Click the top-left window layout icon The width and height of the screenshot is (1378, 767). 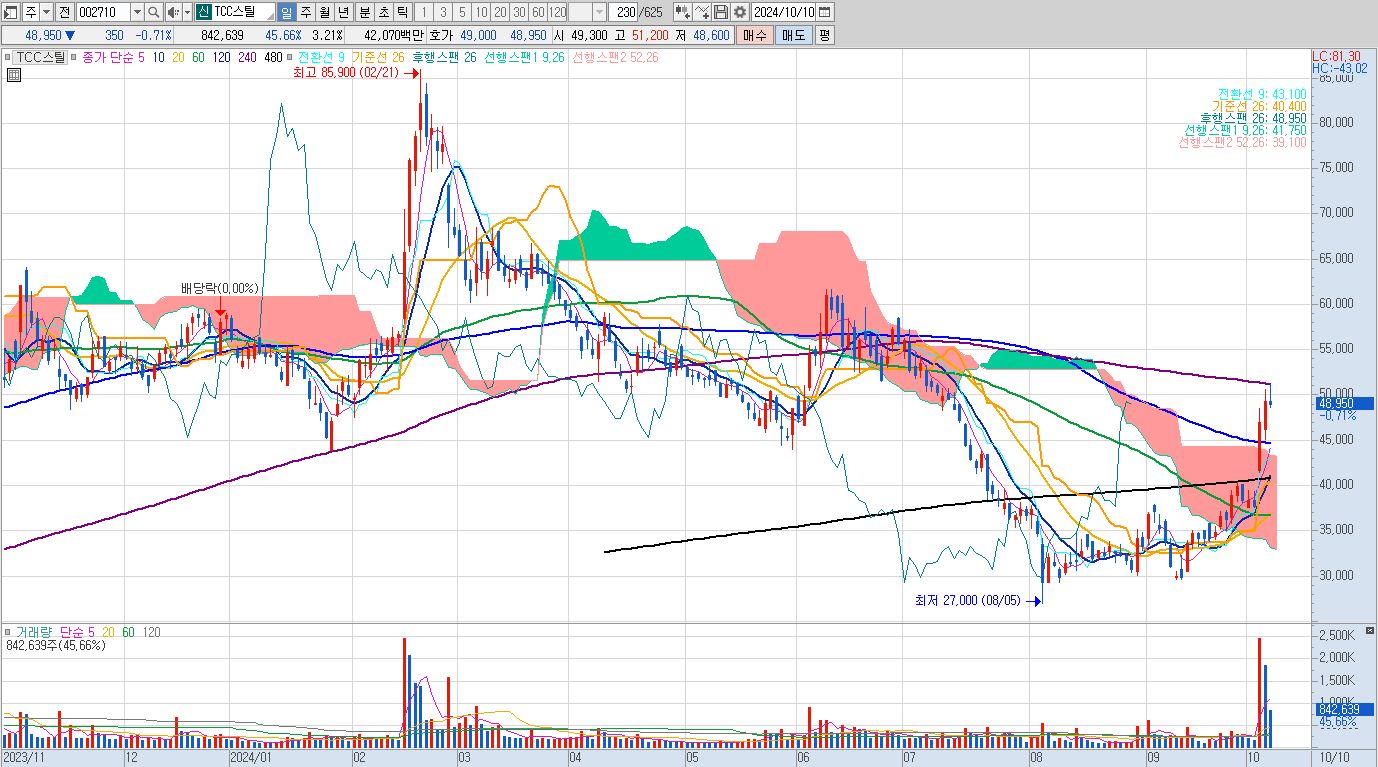point(11,12)
